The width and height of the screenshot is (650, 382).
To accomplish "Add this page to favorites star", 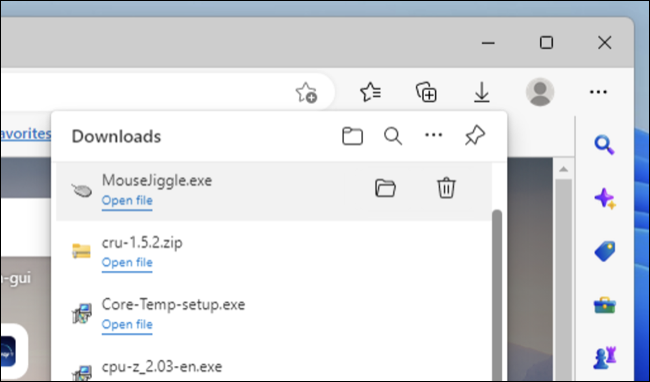I will coord(306,92).
